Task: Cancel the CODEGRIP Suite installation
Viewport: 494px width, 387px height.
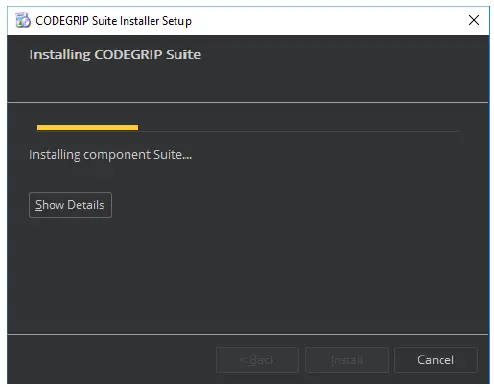Action: click(436, 360)
